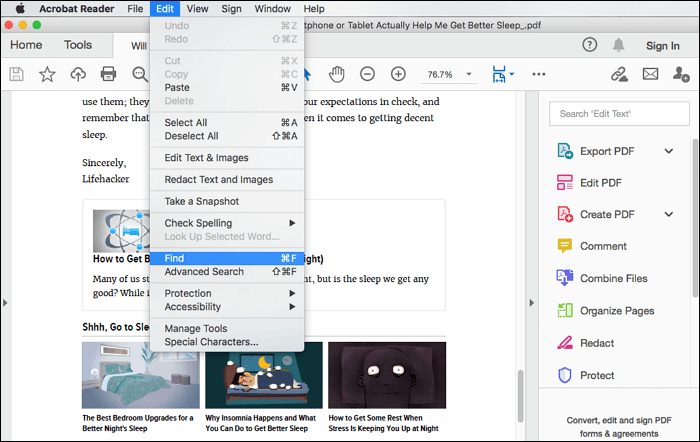
Task: Send the file by email envelope icon
Action: (650, 74)
